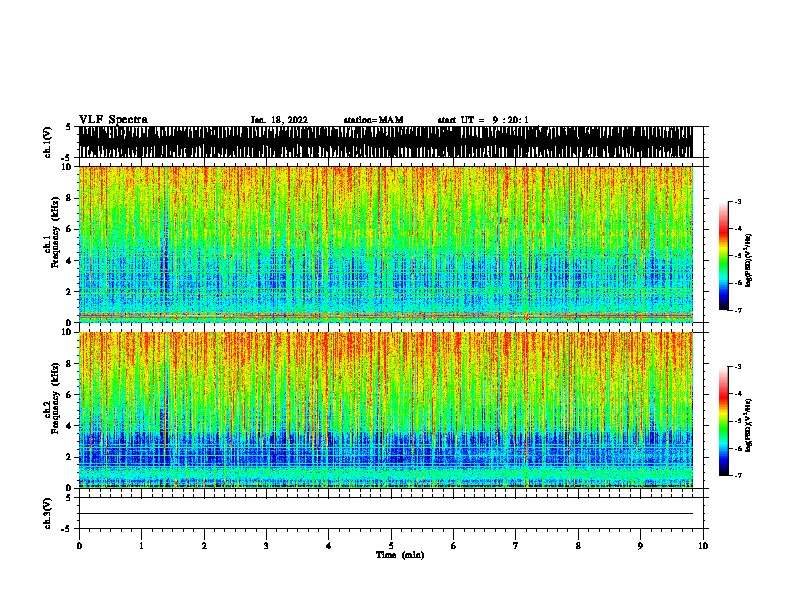Viewport: 792px width, 612px height.
Task: Select the ch.2 color scale bar
Action: click(x=724, y=421)
